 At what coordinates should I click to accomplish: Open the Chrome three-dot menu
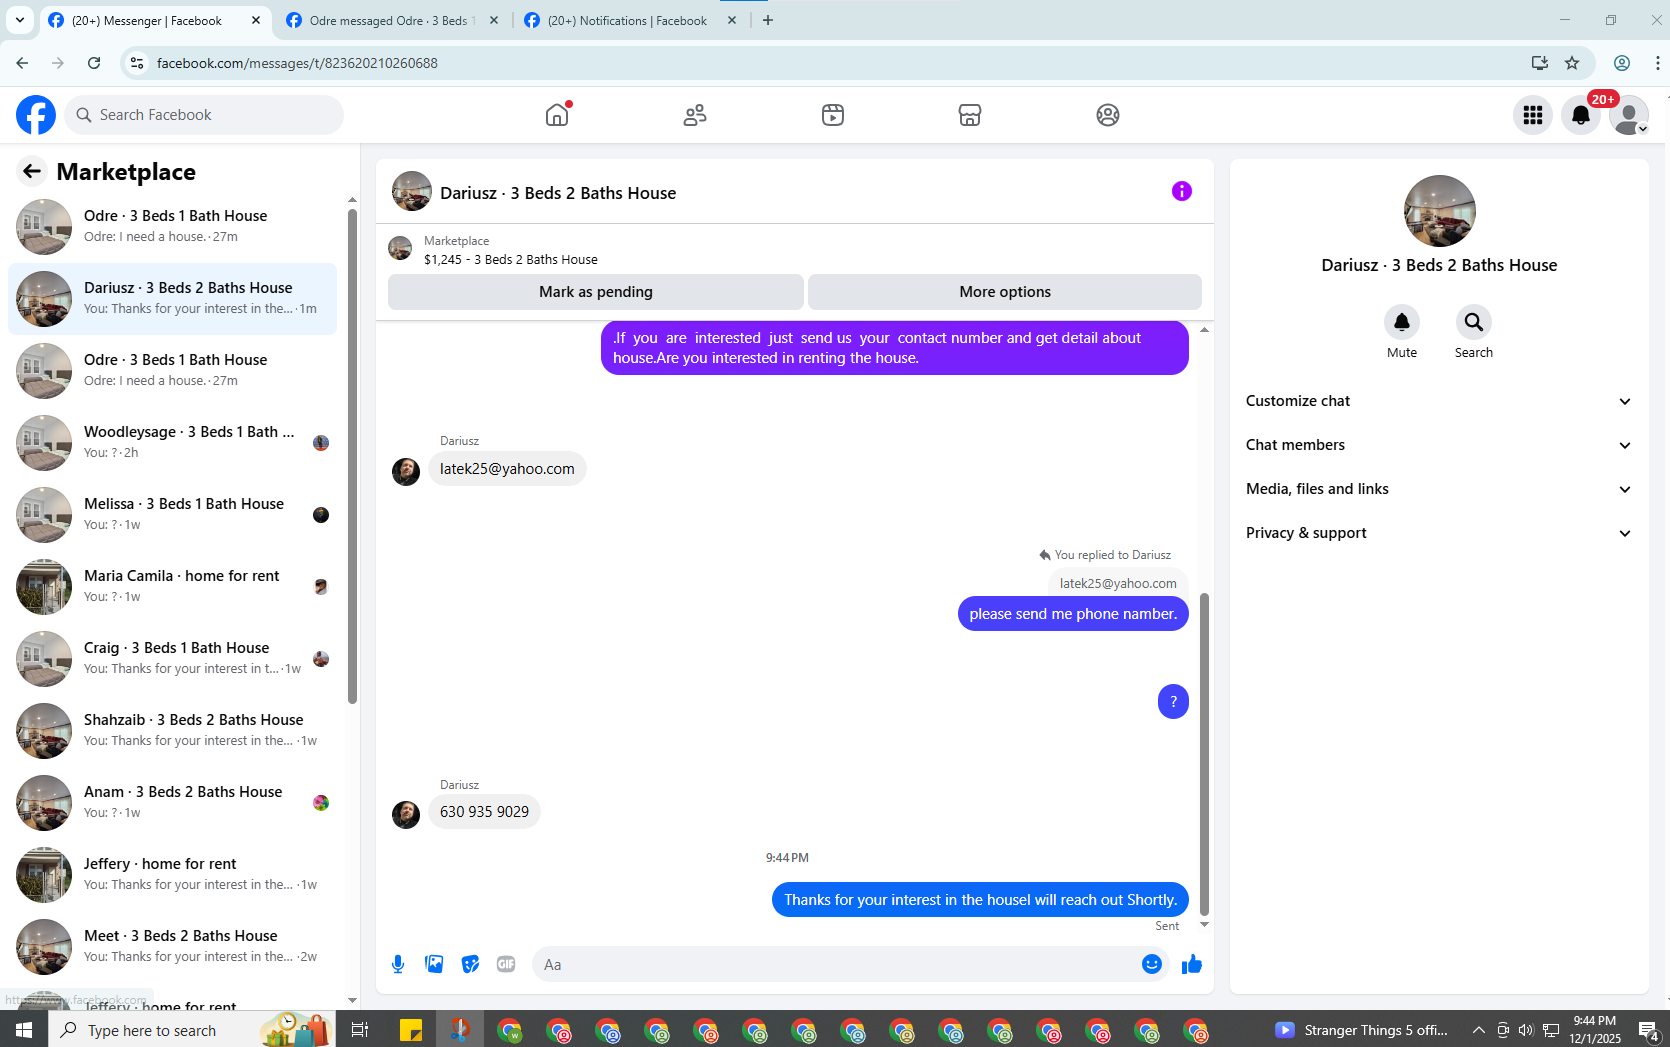coord(1657,63)
